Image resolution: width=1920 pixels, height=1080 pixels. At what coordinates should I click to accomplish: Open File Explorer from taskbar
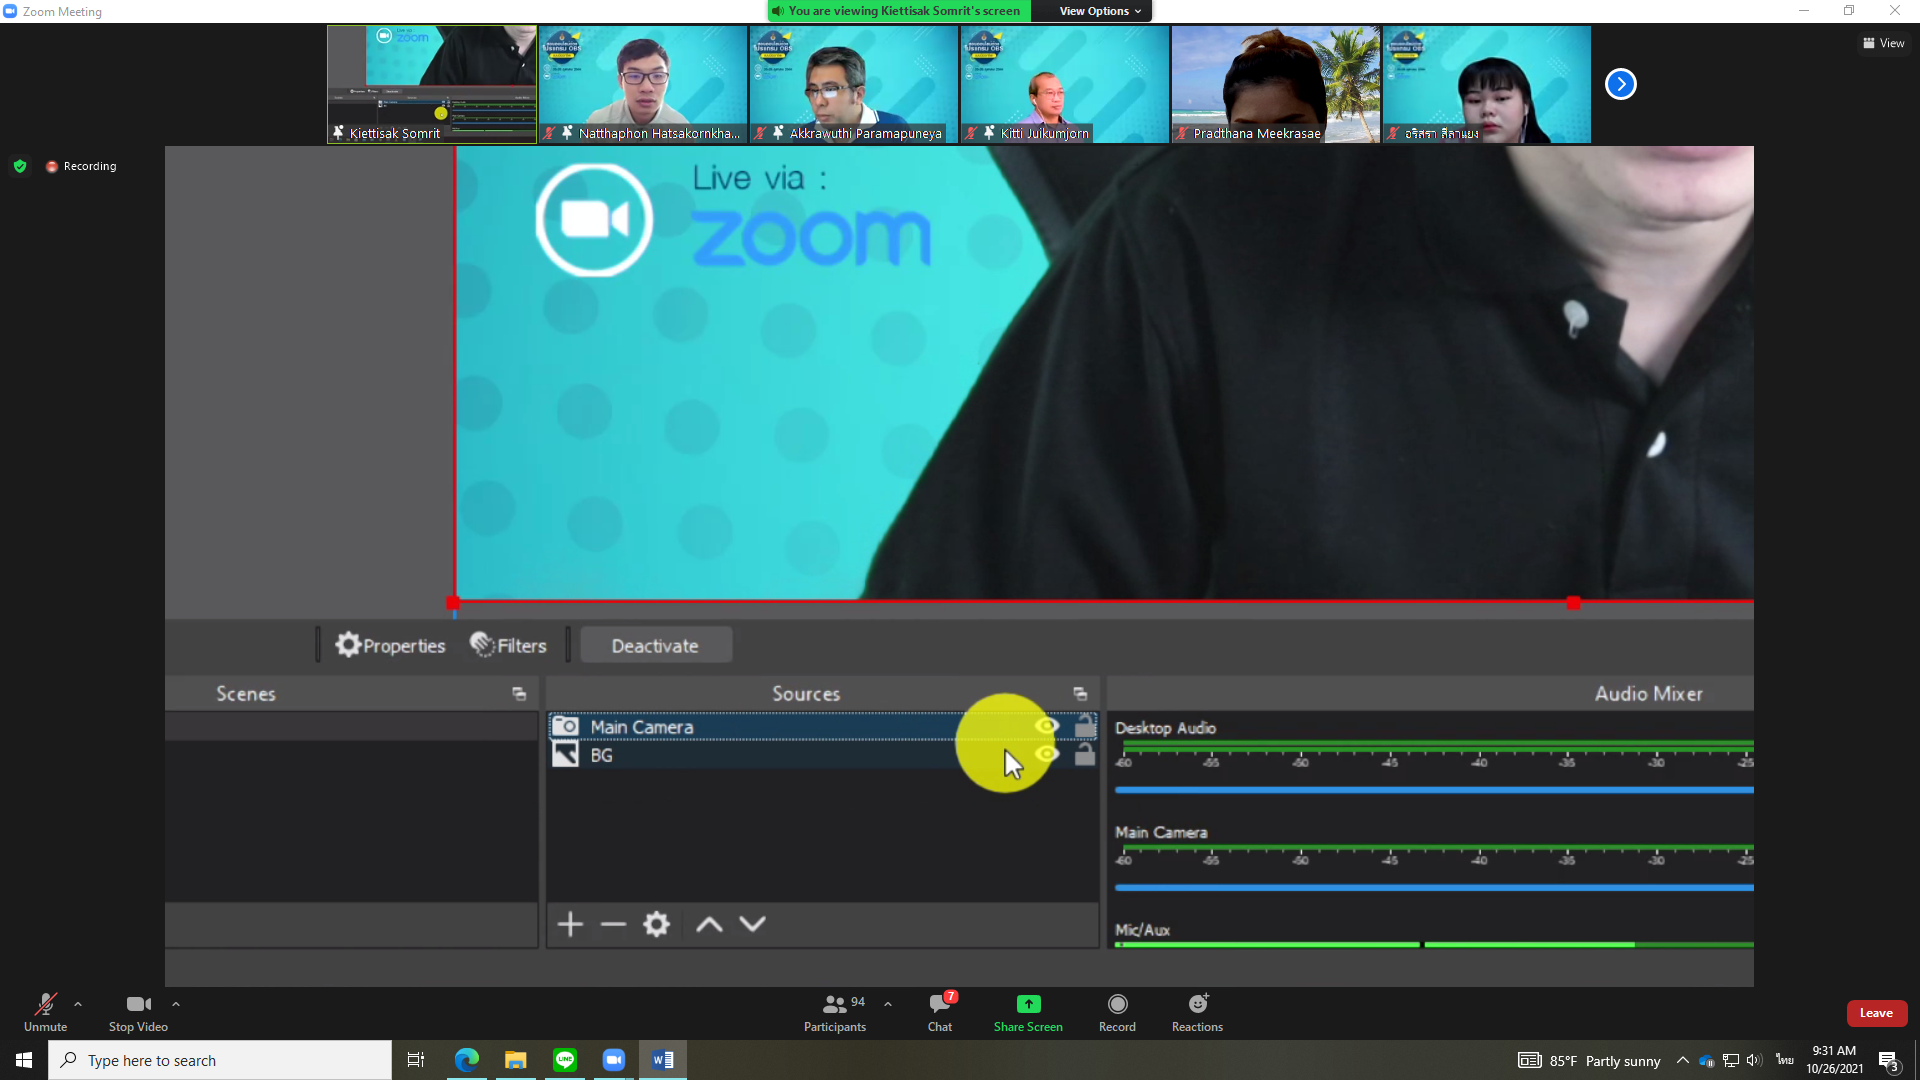(515, 1060)
